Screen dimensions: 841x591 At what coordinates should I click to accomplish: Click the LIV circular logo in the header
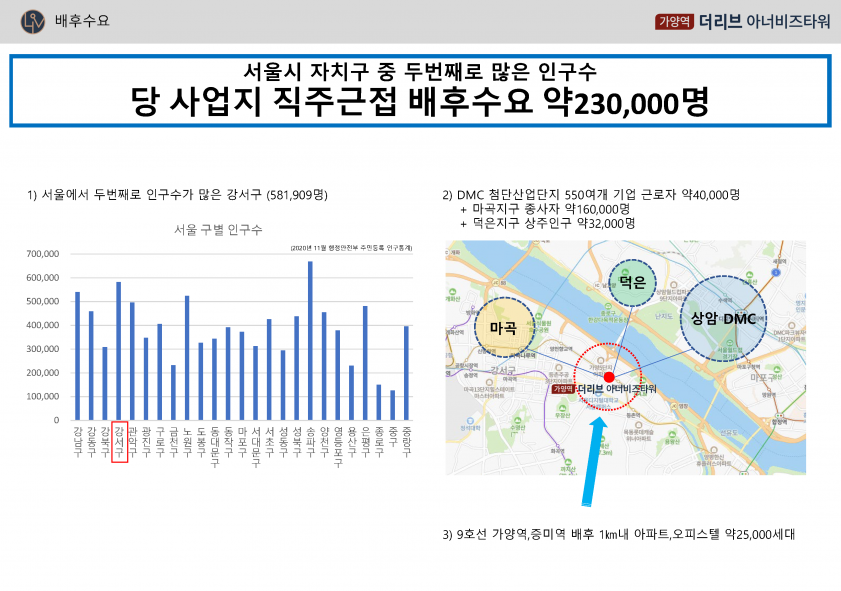pyautogui.click(x=33, y=21)
